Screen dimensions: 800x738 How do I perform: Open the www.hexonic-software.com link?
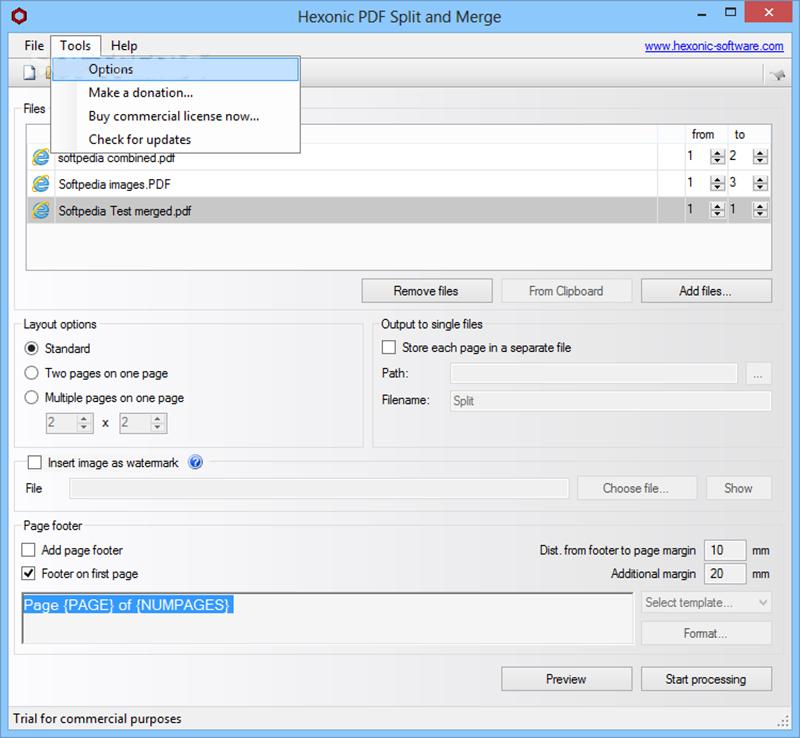[x=713, y=46]
